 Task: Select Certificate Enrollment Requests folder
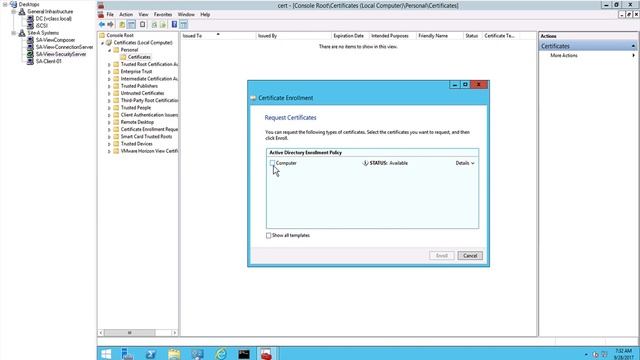pos(149,129)
